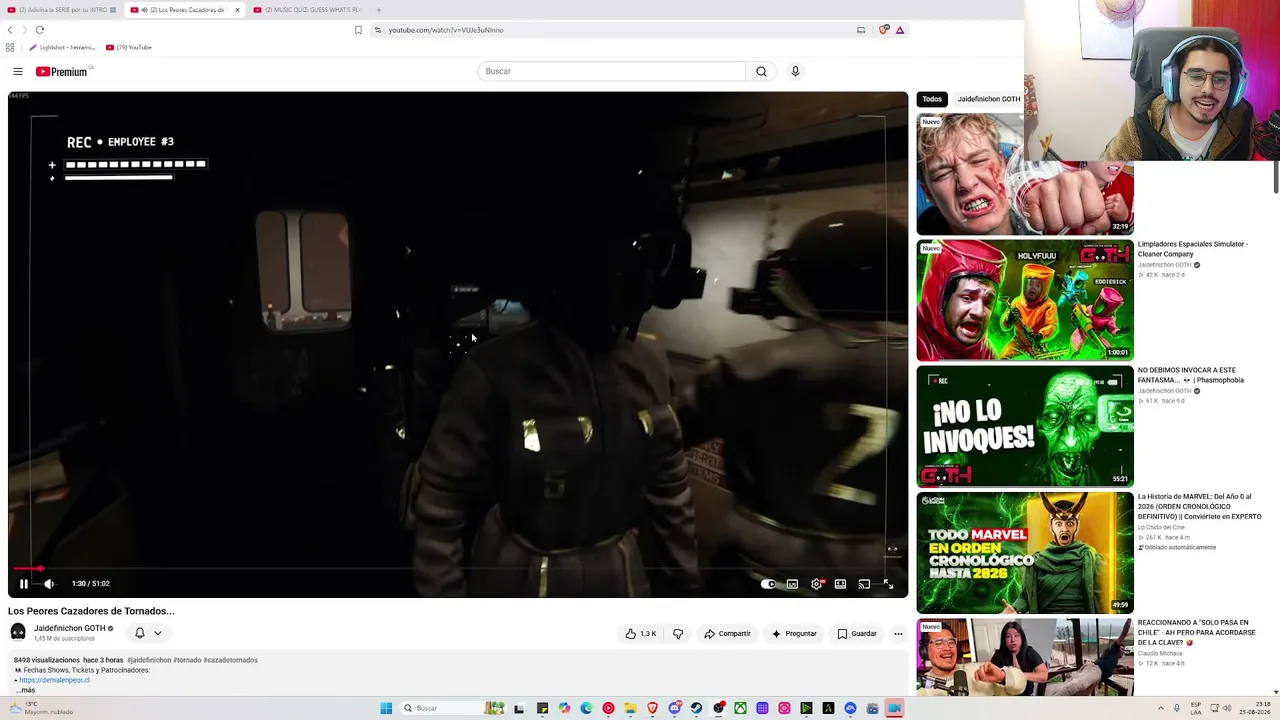Image resolution: width=1280 pixels, height=720 pixels.
Task: Turn on subtitles in the player
Action: tap(792, 584)
